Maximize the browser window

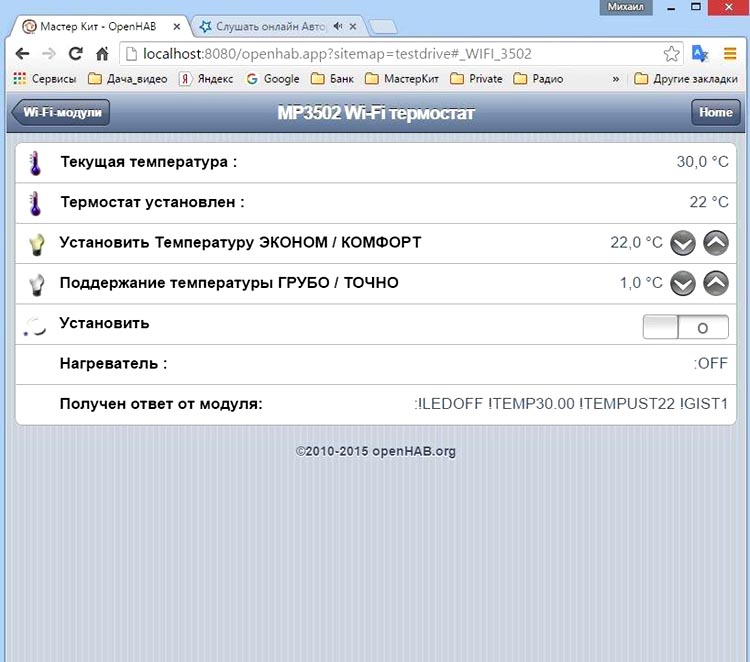click(x=696, y=7)
